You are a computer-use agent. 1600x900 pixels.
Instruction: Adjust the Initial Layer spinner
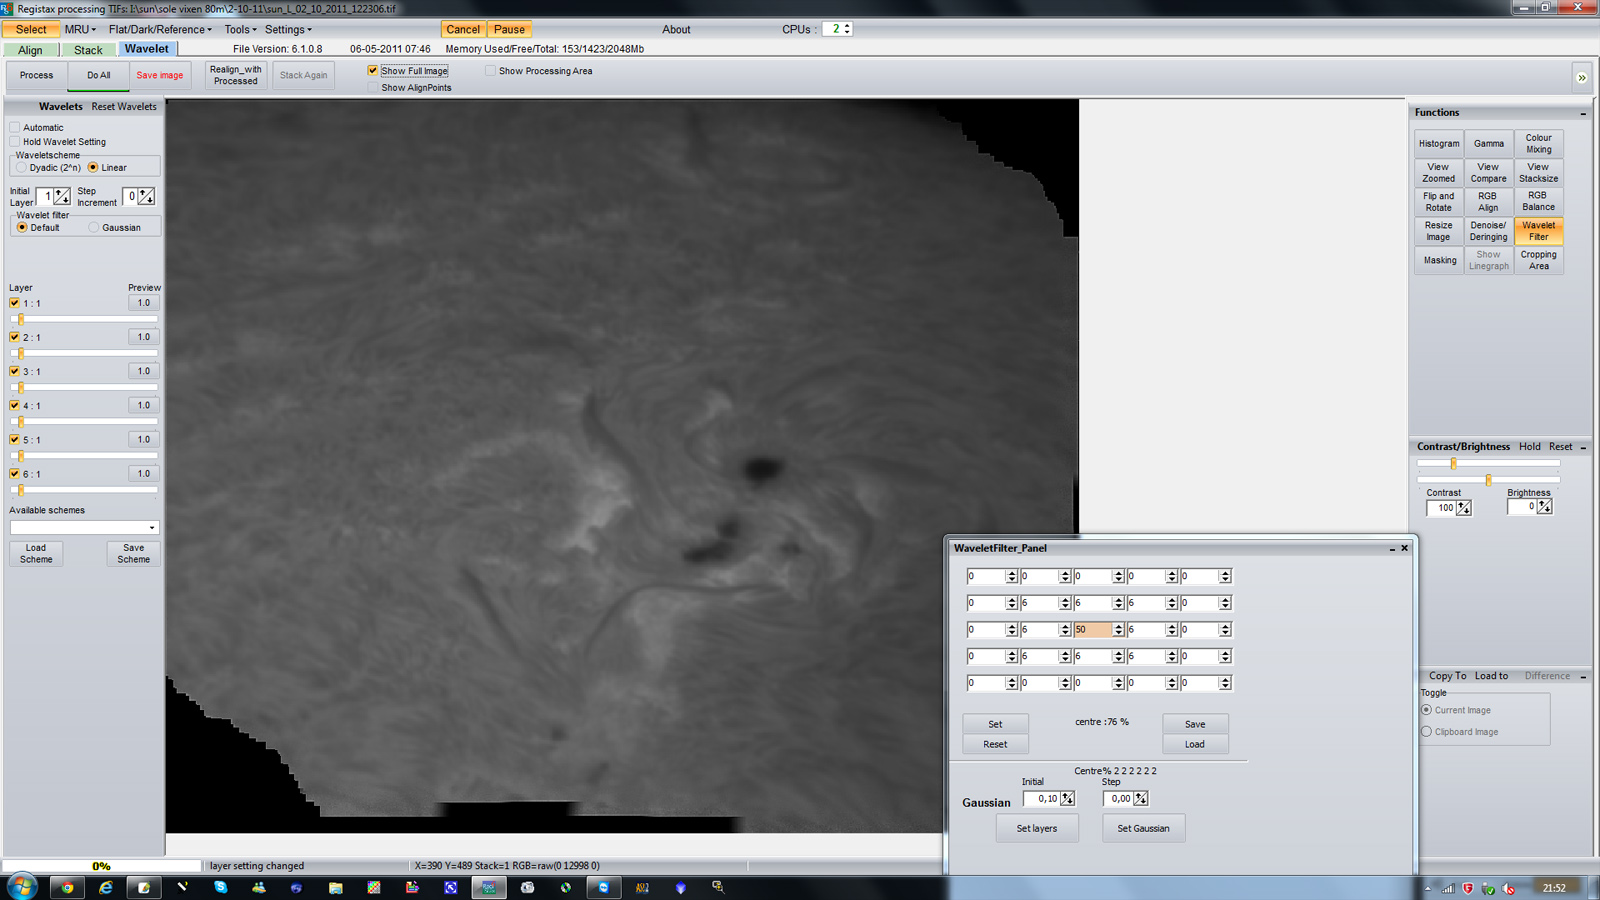click(62, 196)
